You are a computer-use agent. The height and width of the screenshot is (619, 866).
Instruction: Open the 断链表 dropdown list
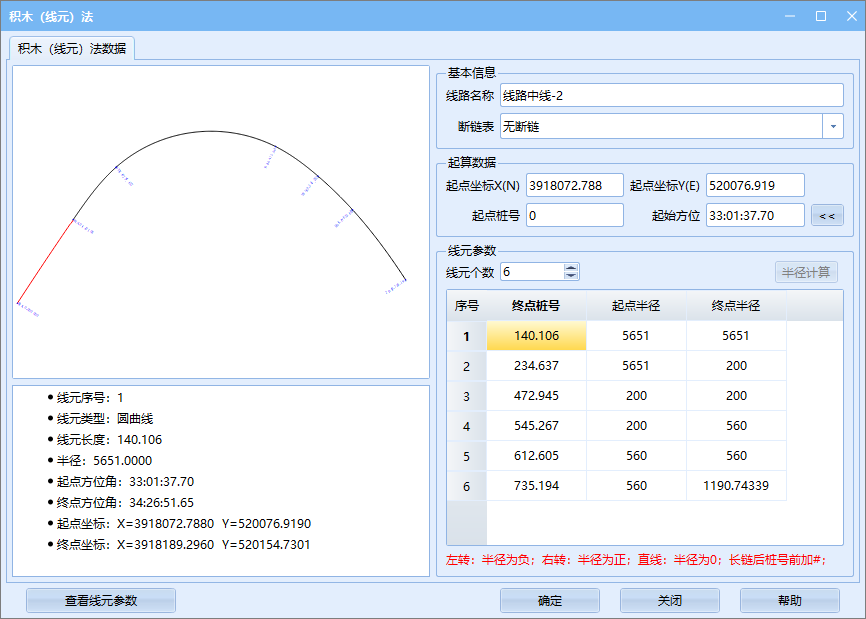[832, 126]
